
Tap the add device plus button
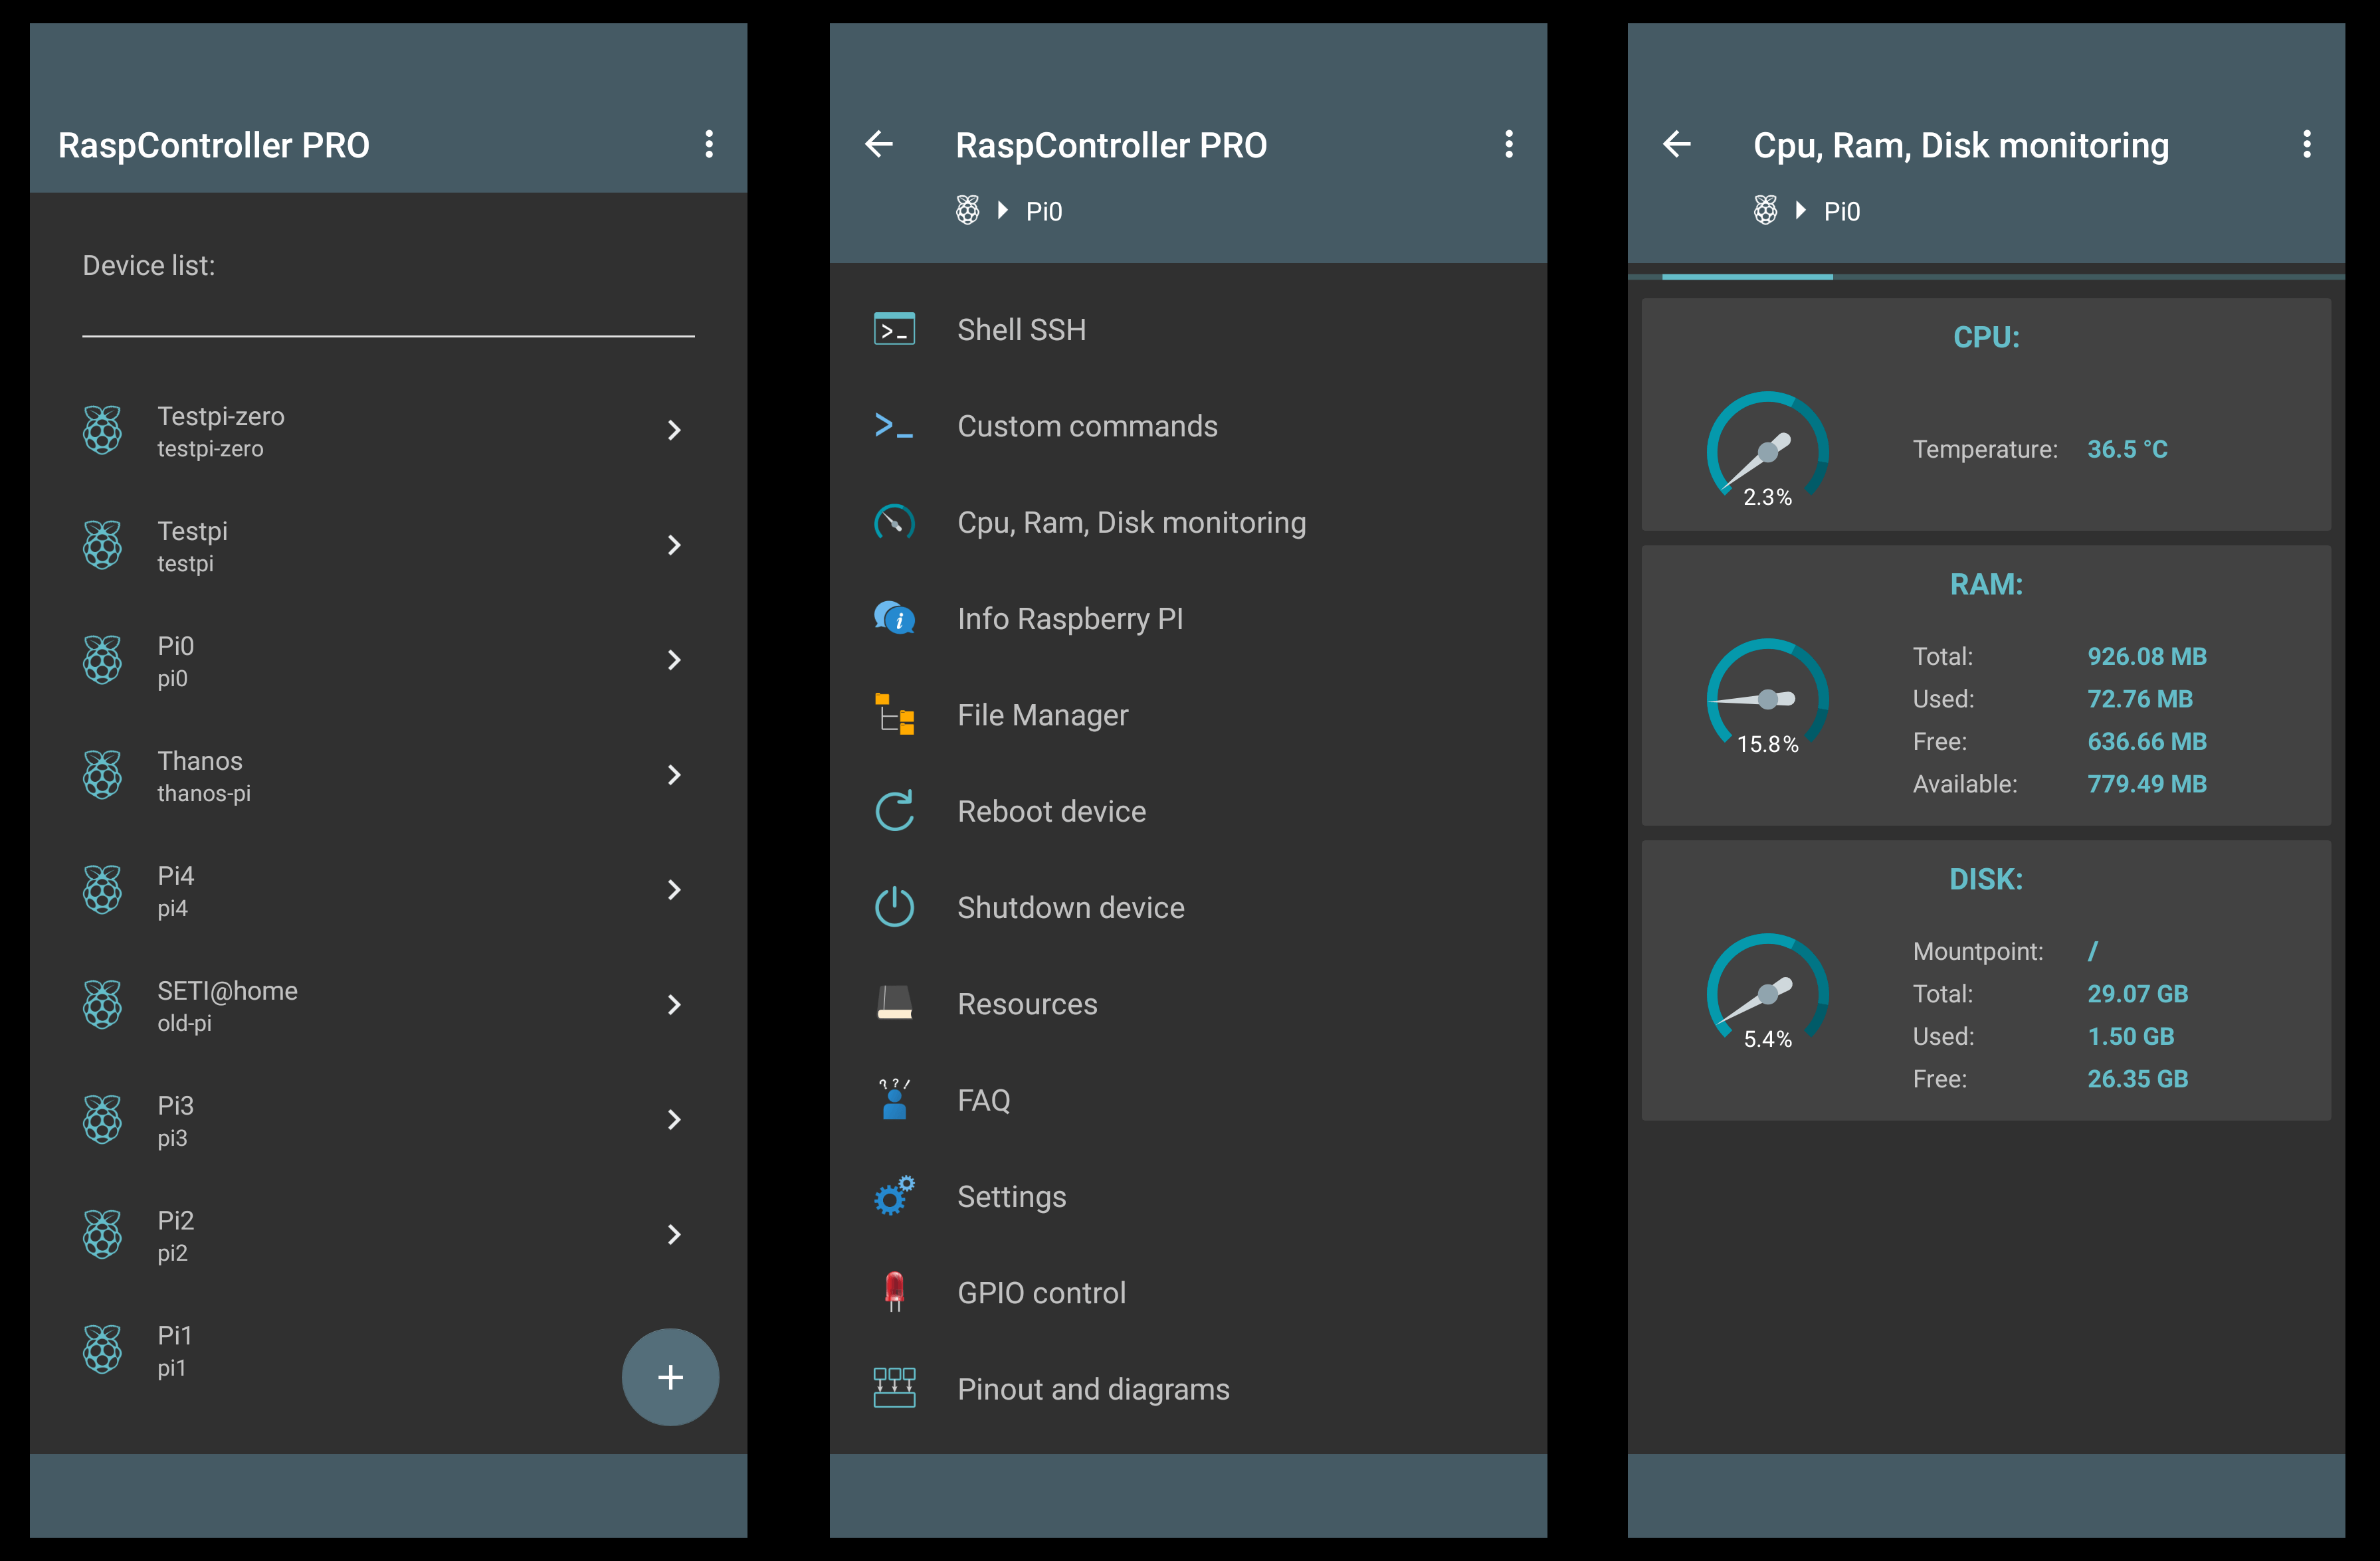[670, 1376]
